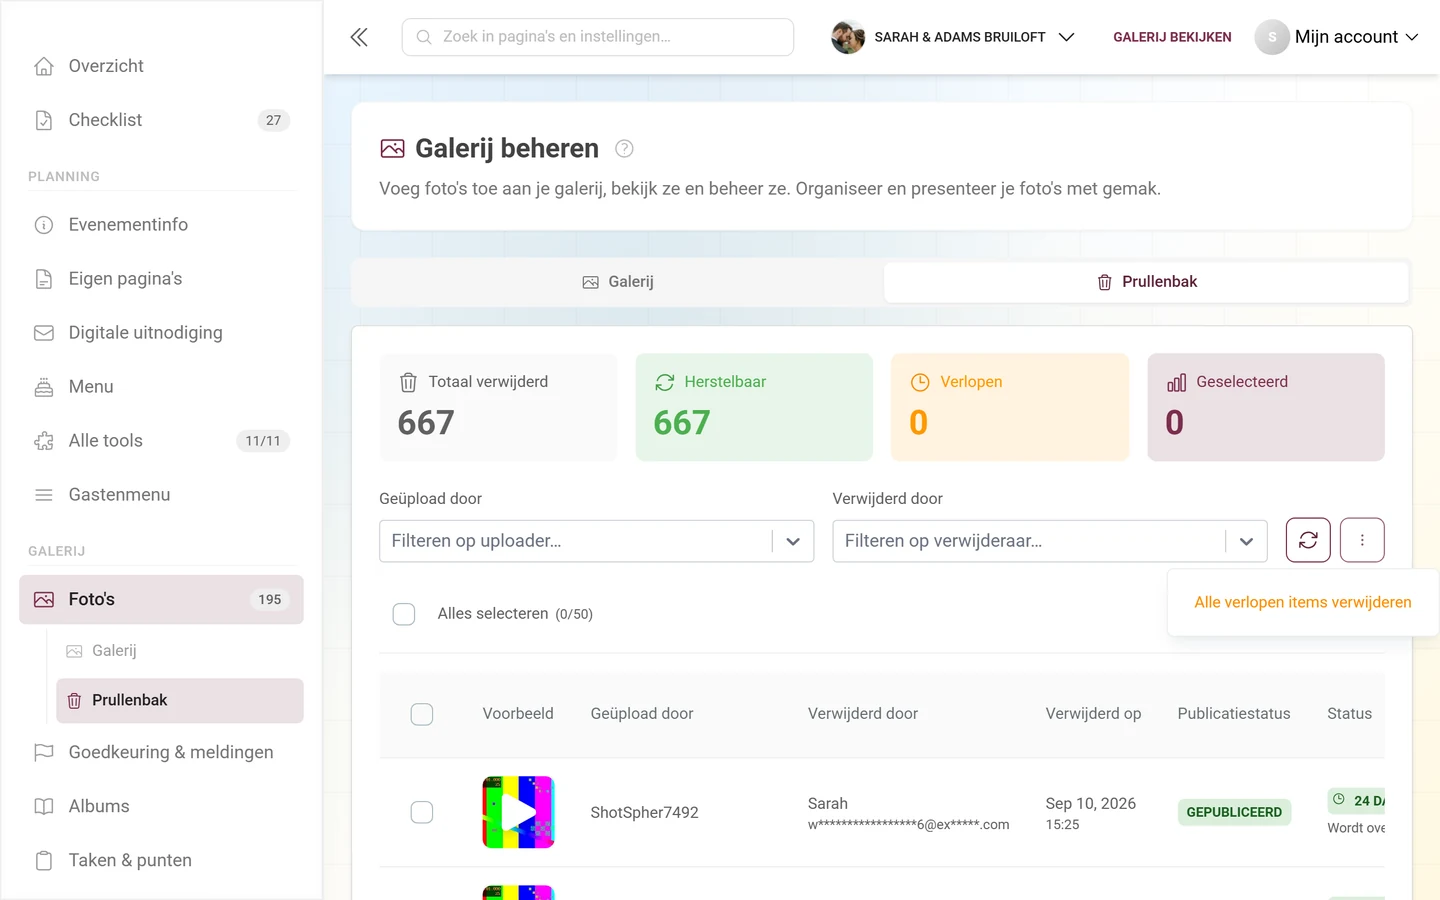Open Galerij under Foto's in sidebar

pyautogui.click(x=180, y=651)
